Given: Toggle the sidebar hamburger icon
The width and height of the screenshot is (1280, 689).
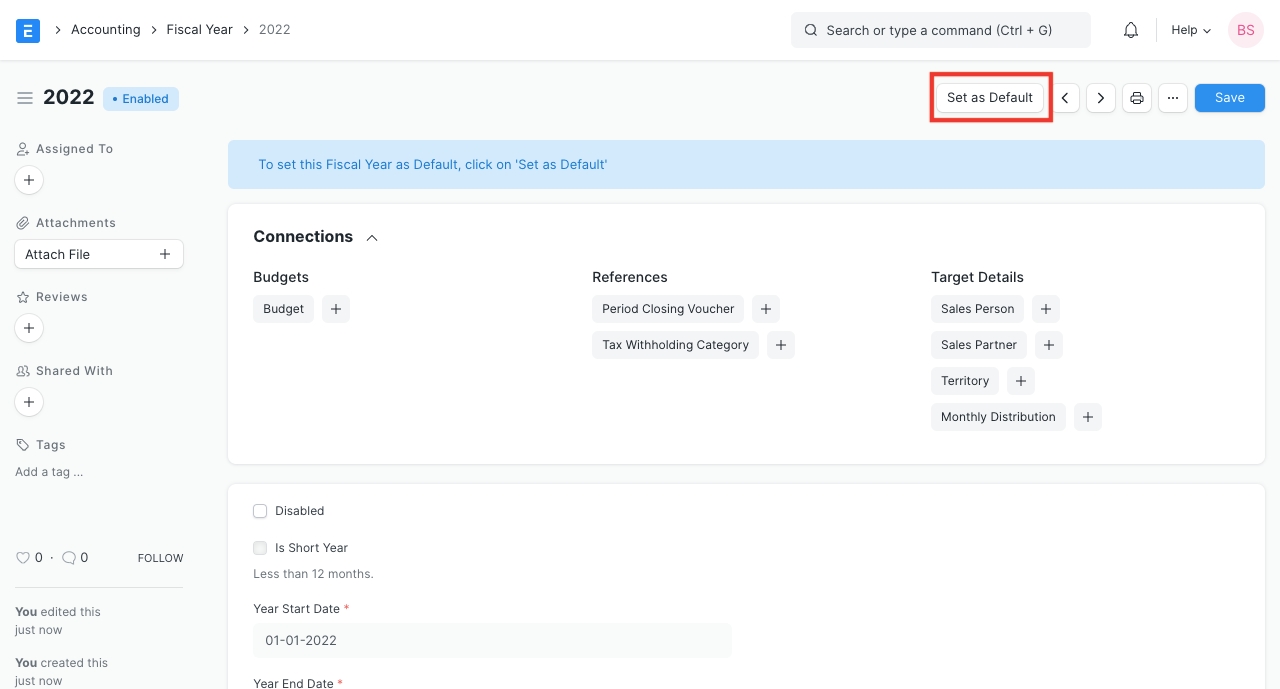Looking at the screenshot, I should 25,98.
